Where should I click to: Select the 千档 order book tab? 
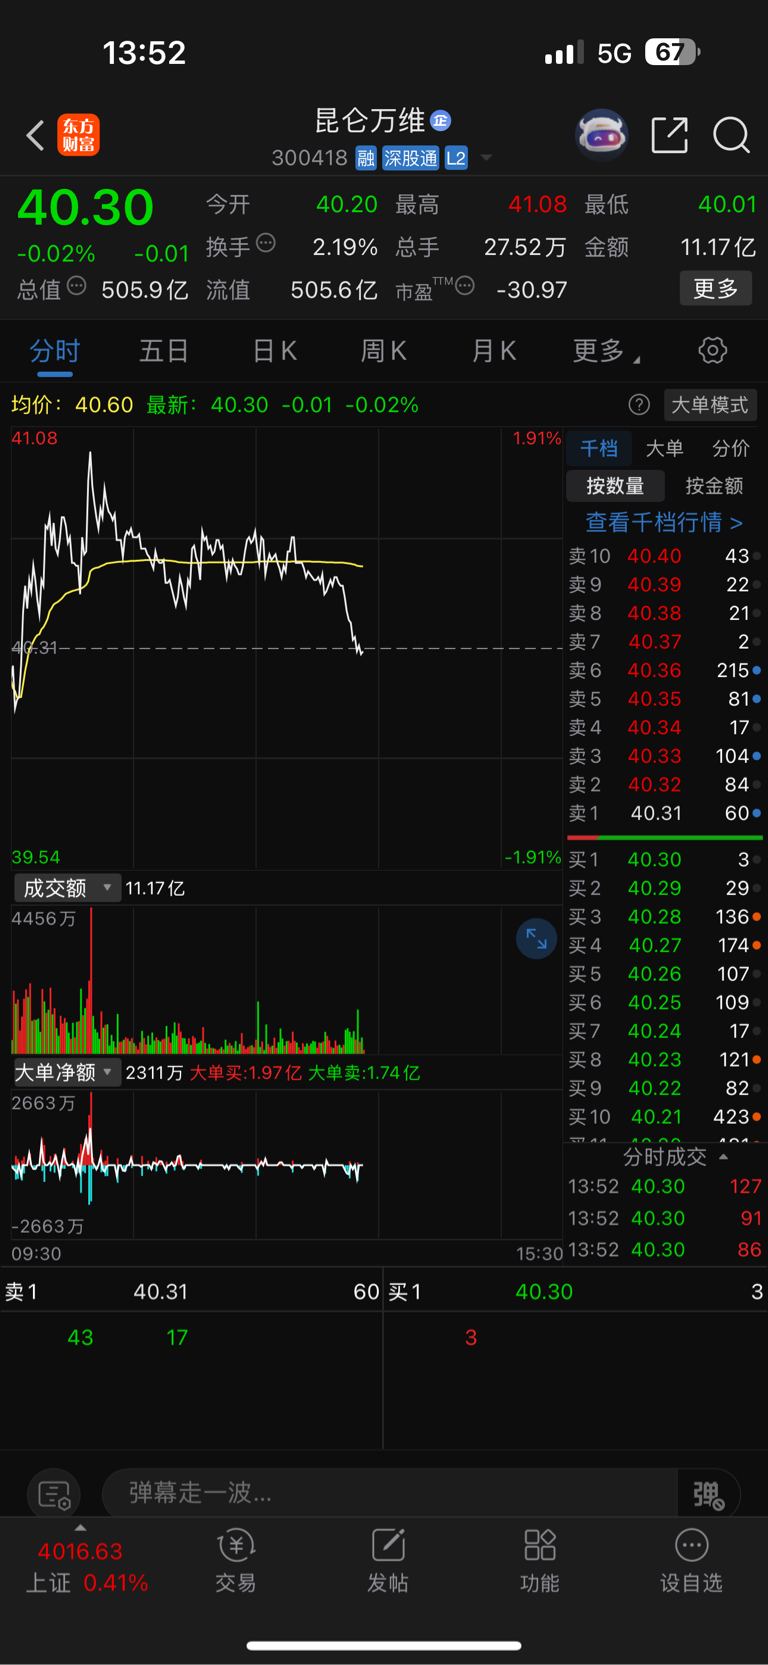click(x=599, y=448)
